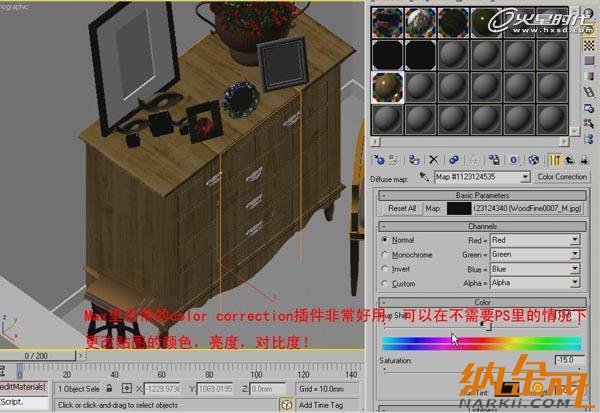
Task: Click X coordinate input field
Action: [x=163, y=389]
